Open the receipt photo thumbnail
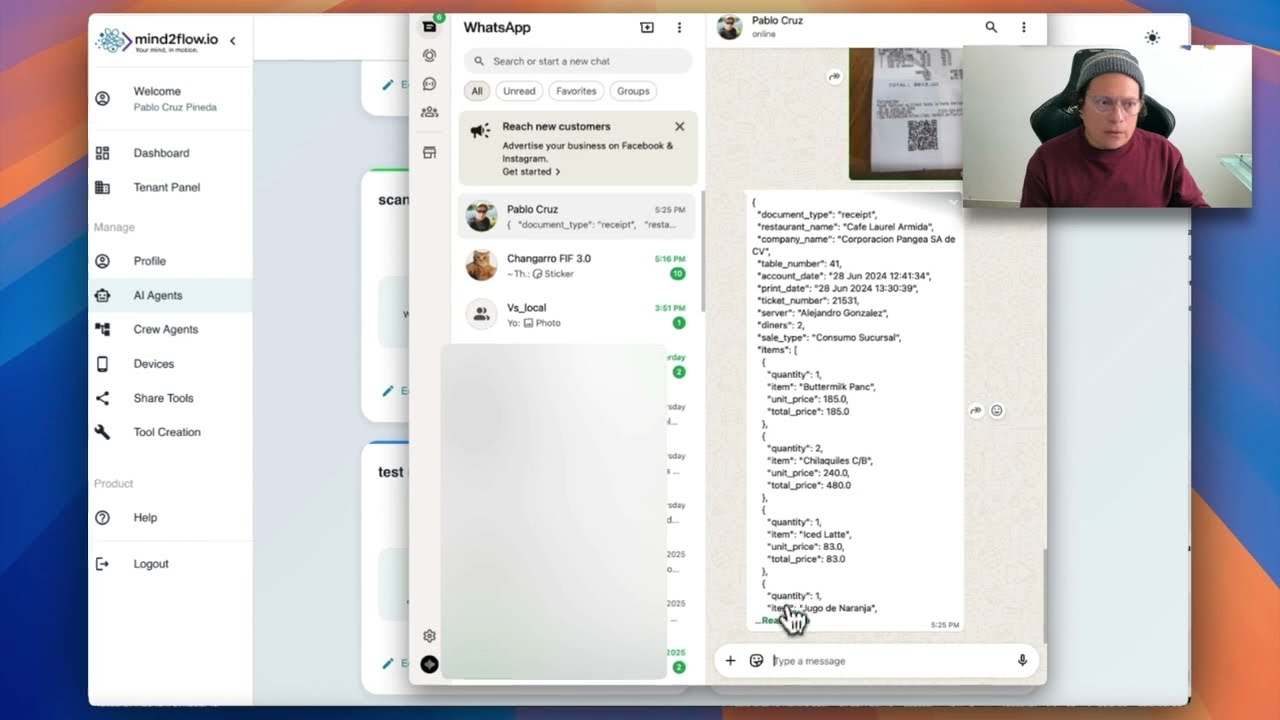The width and height of the screenshot is (1280, 720). click(906, 112)
